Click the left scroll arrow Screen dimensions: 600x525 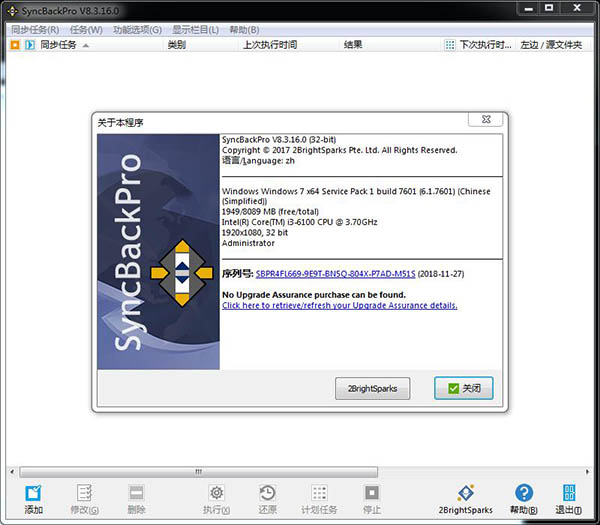12,472
